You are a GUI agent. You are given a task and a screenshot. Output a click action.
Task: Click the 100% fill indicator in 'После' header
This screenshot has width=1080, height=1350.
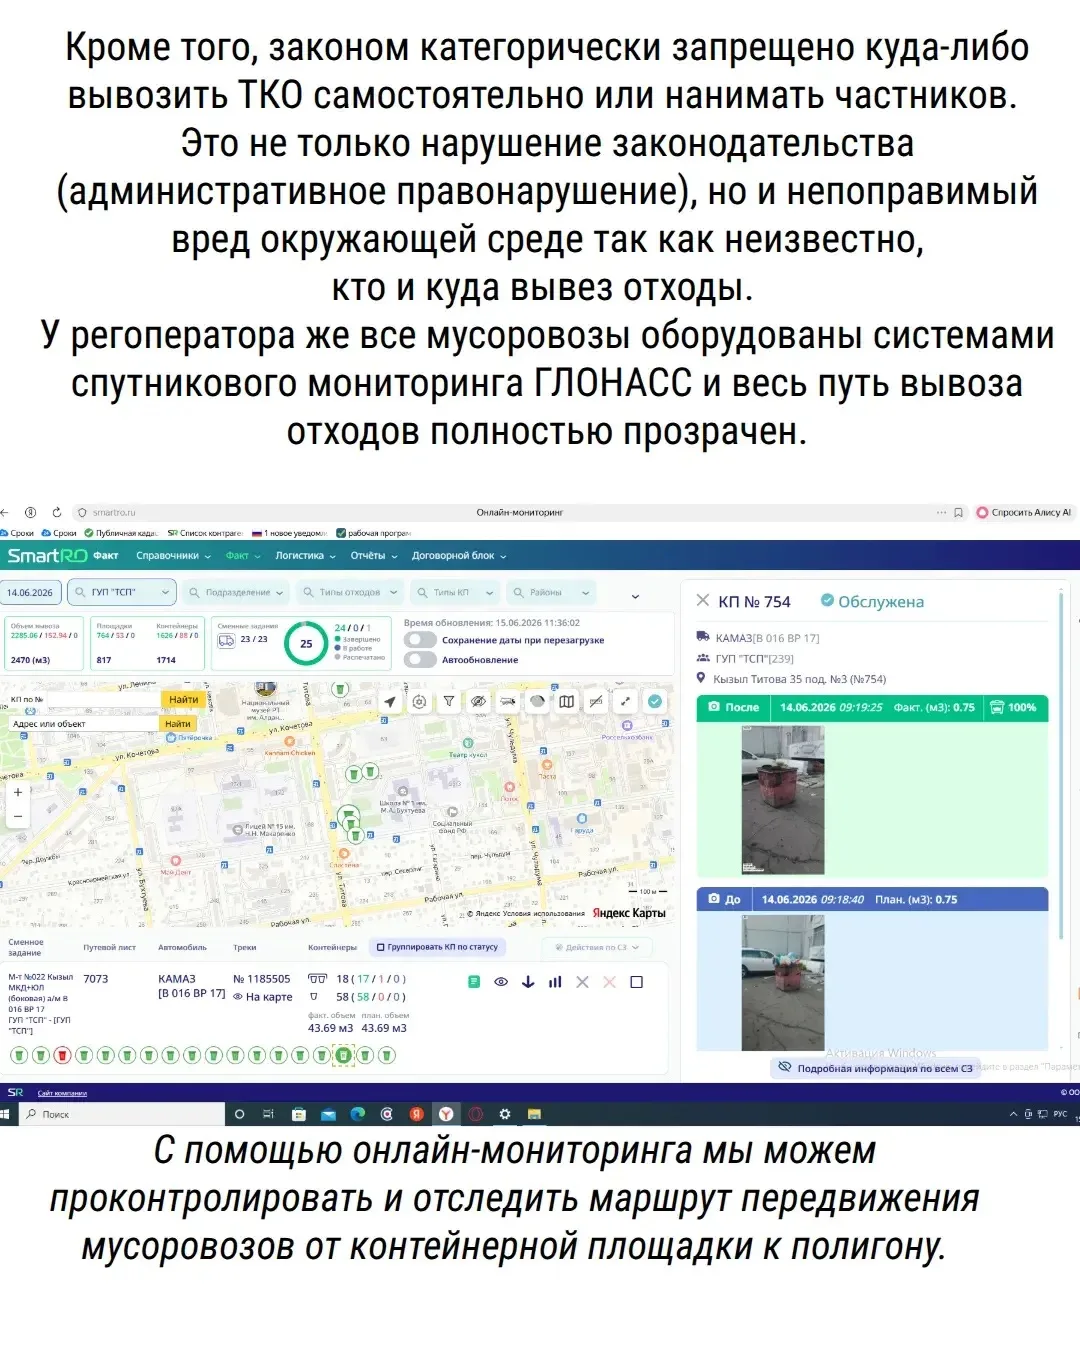(x=1014, y=707)
